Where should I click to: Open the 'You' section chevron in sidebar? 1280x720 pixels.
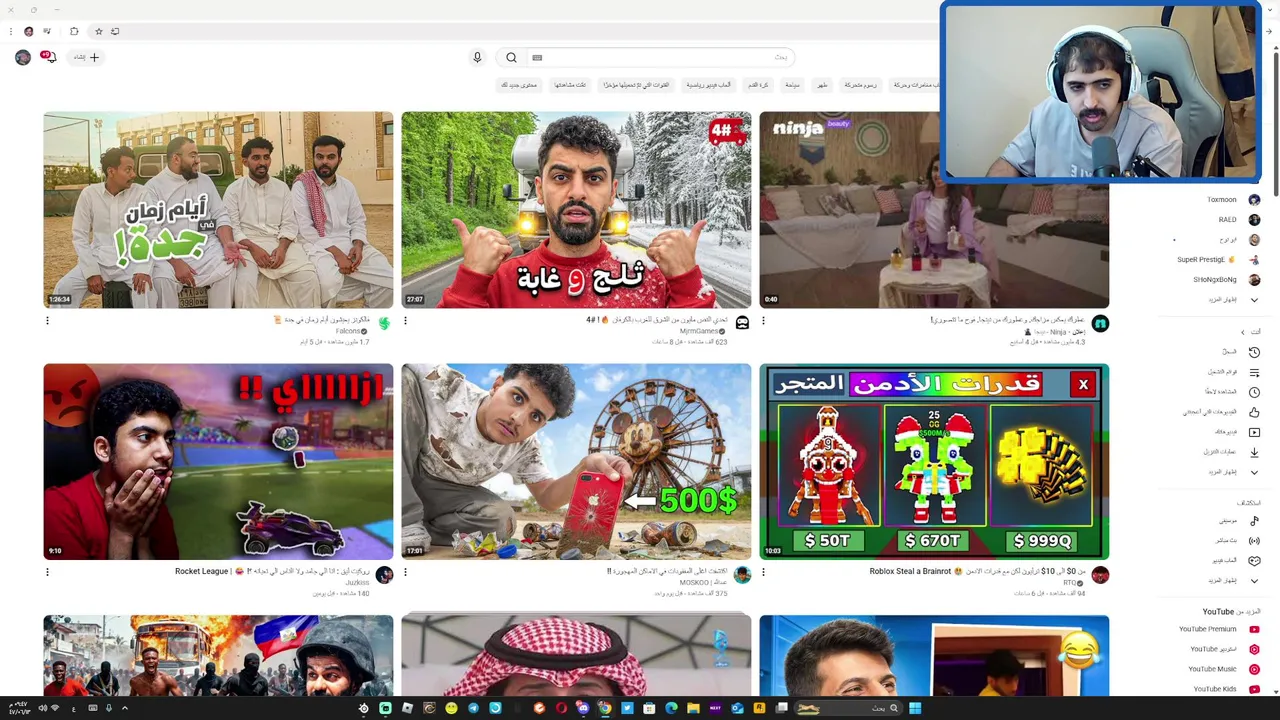point(1243,332)
